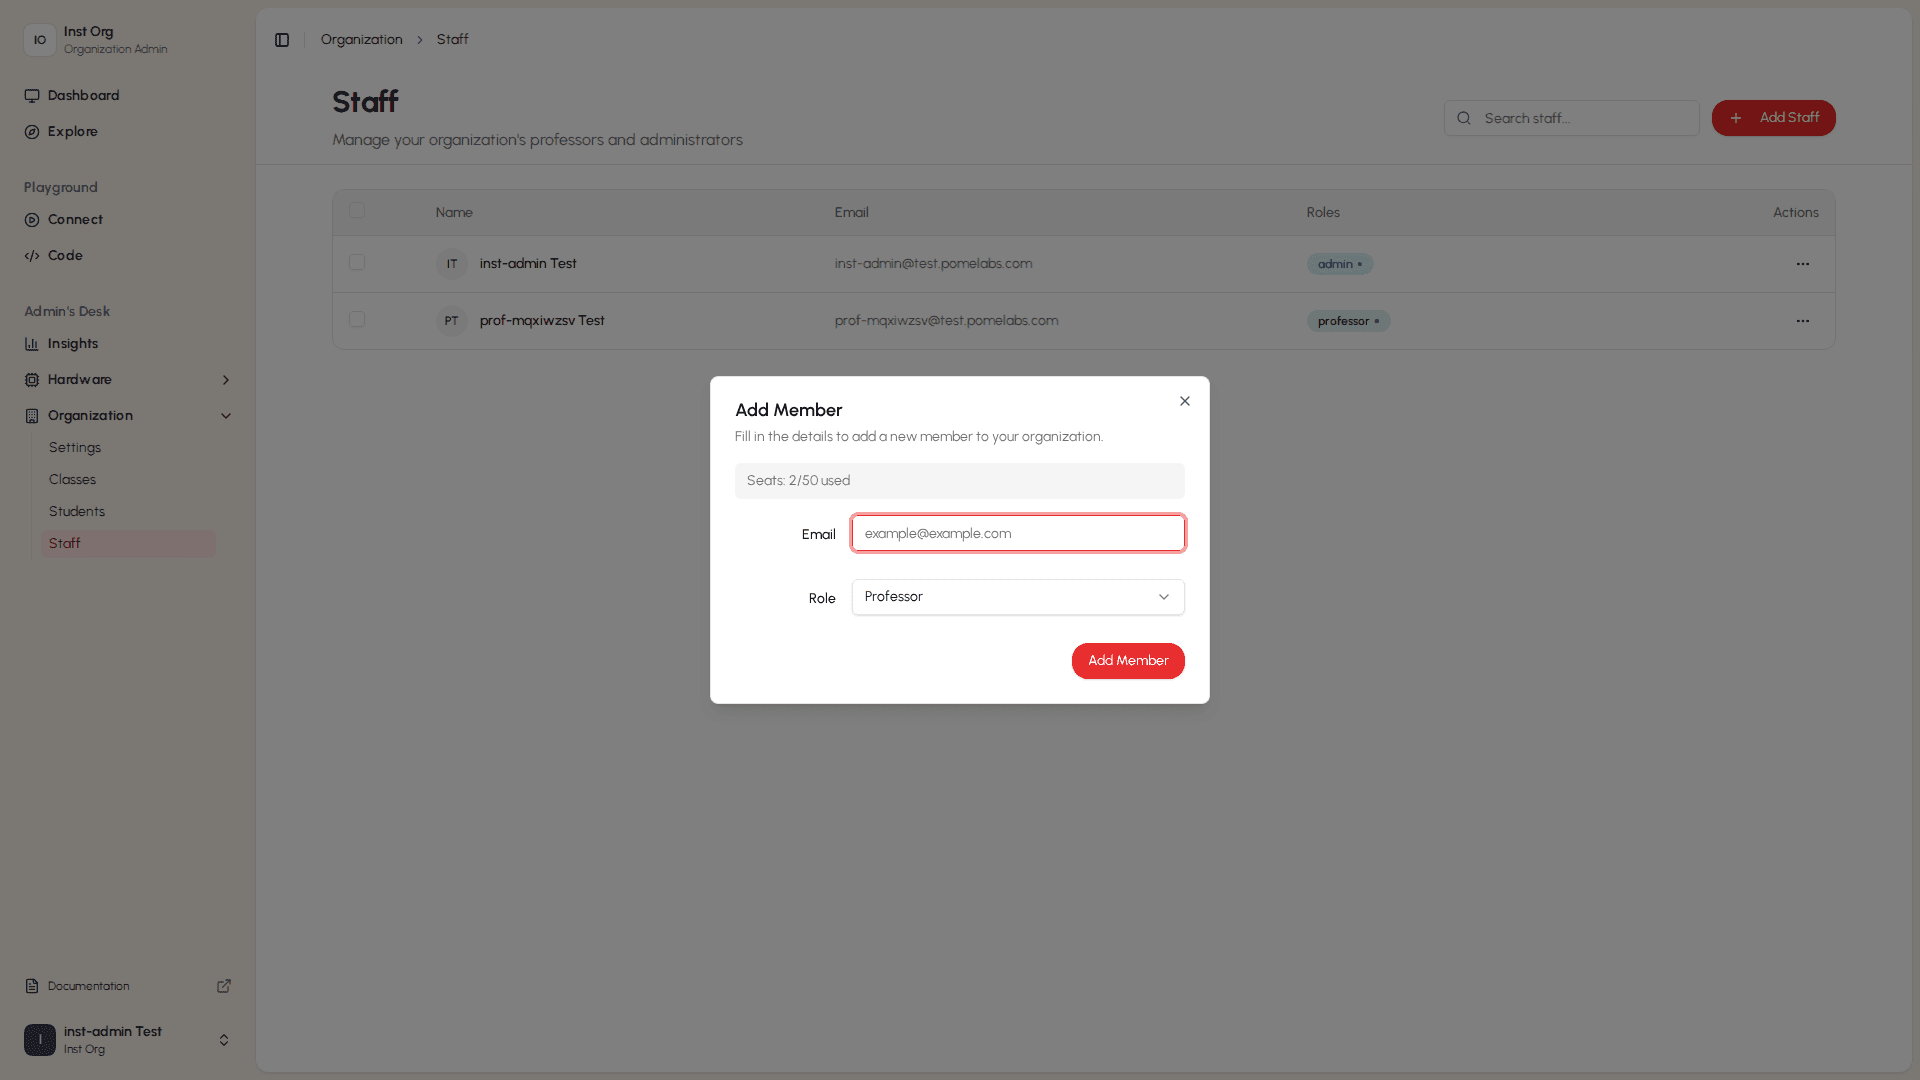
Task: Open Classes under Organization
Action: click(x=128, y=480)
